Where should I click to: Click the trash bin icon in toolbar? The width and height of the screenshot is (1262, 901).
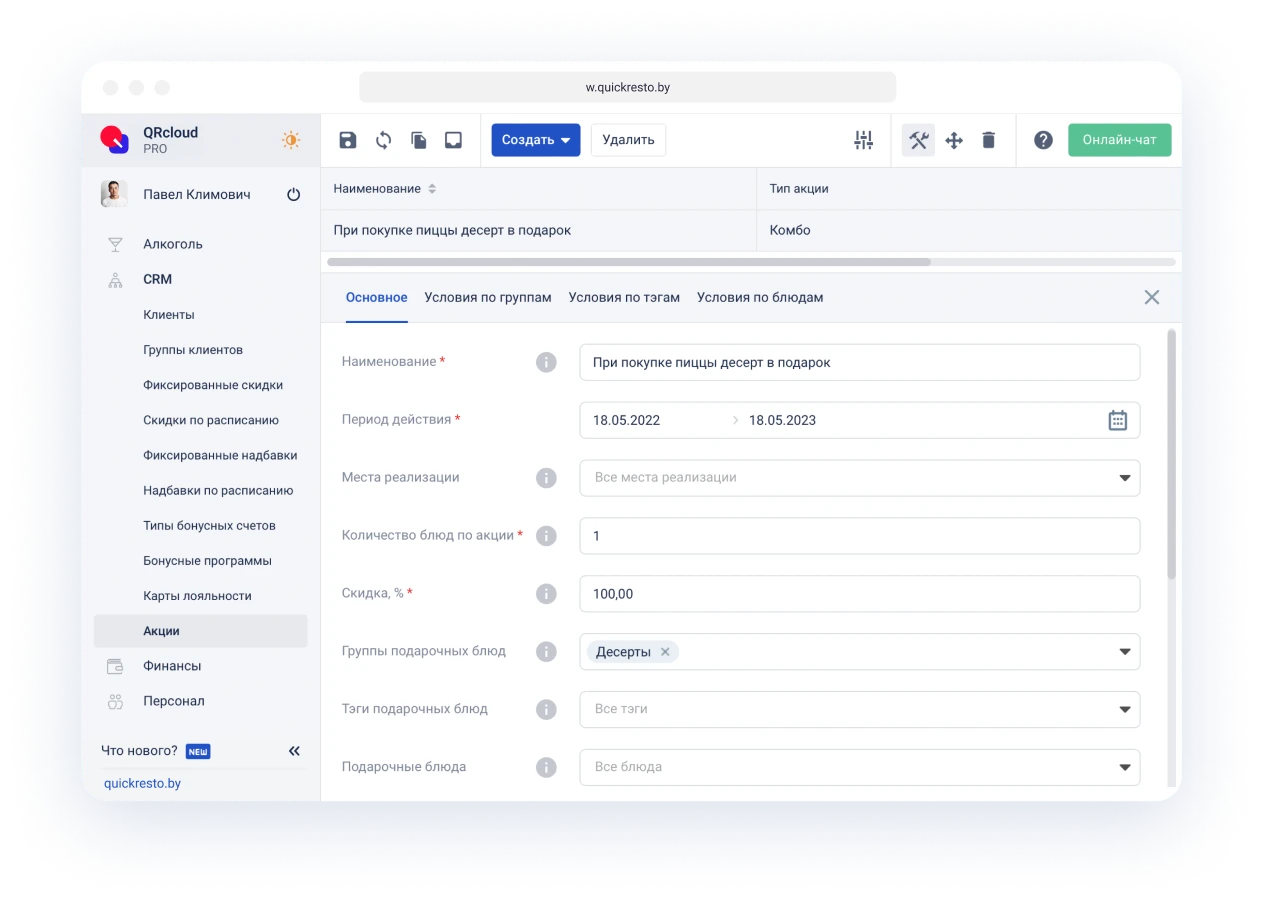pyautogui.click(x=989, y=140)
